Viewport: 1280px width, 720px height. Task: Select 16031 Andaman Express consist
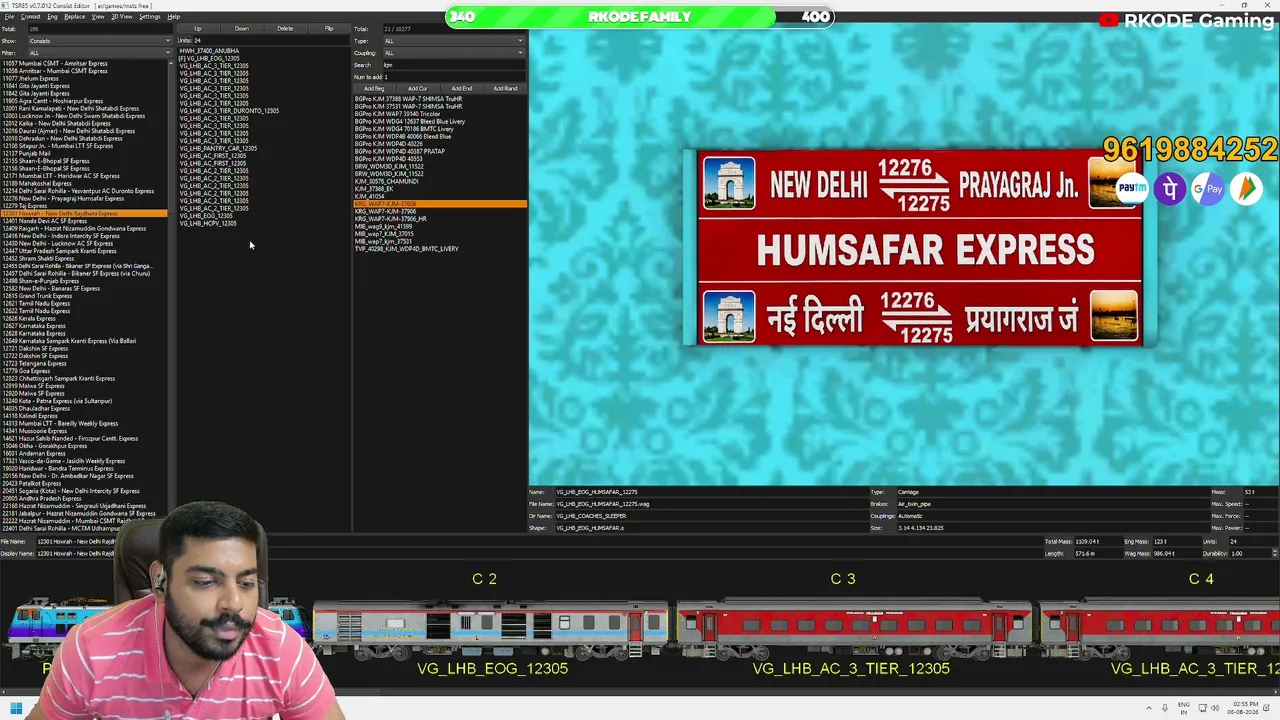click(34, 453)
